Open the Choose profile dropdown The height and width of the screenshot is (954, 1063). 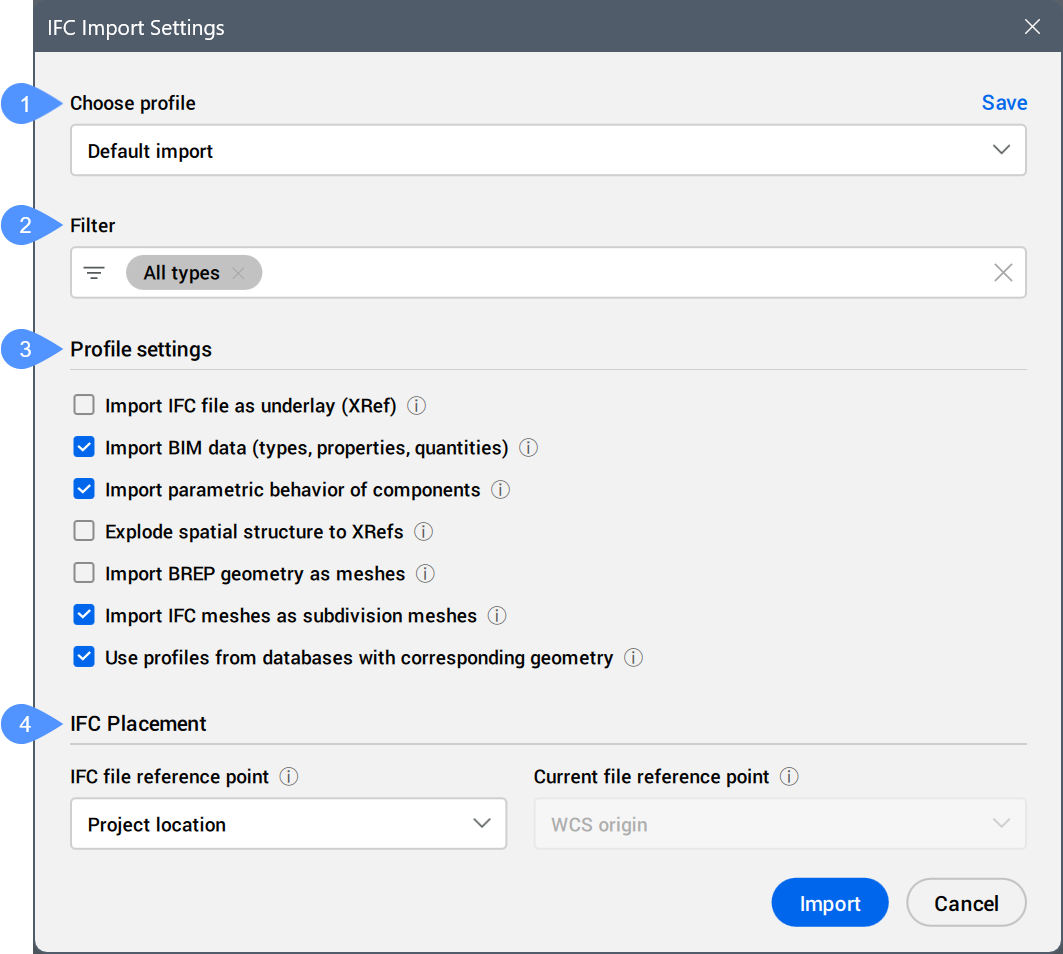[x=548, y=151]
